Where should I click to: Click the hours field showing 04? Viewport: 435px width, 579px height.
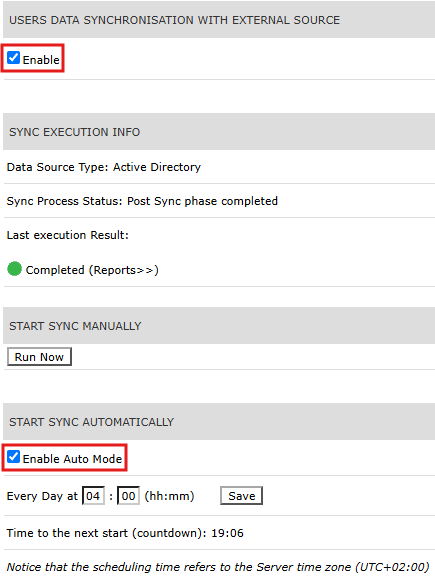[x=93, y=496]
